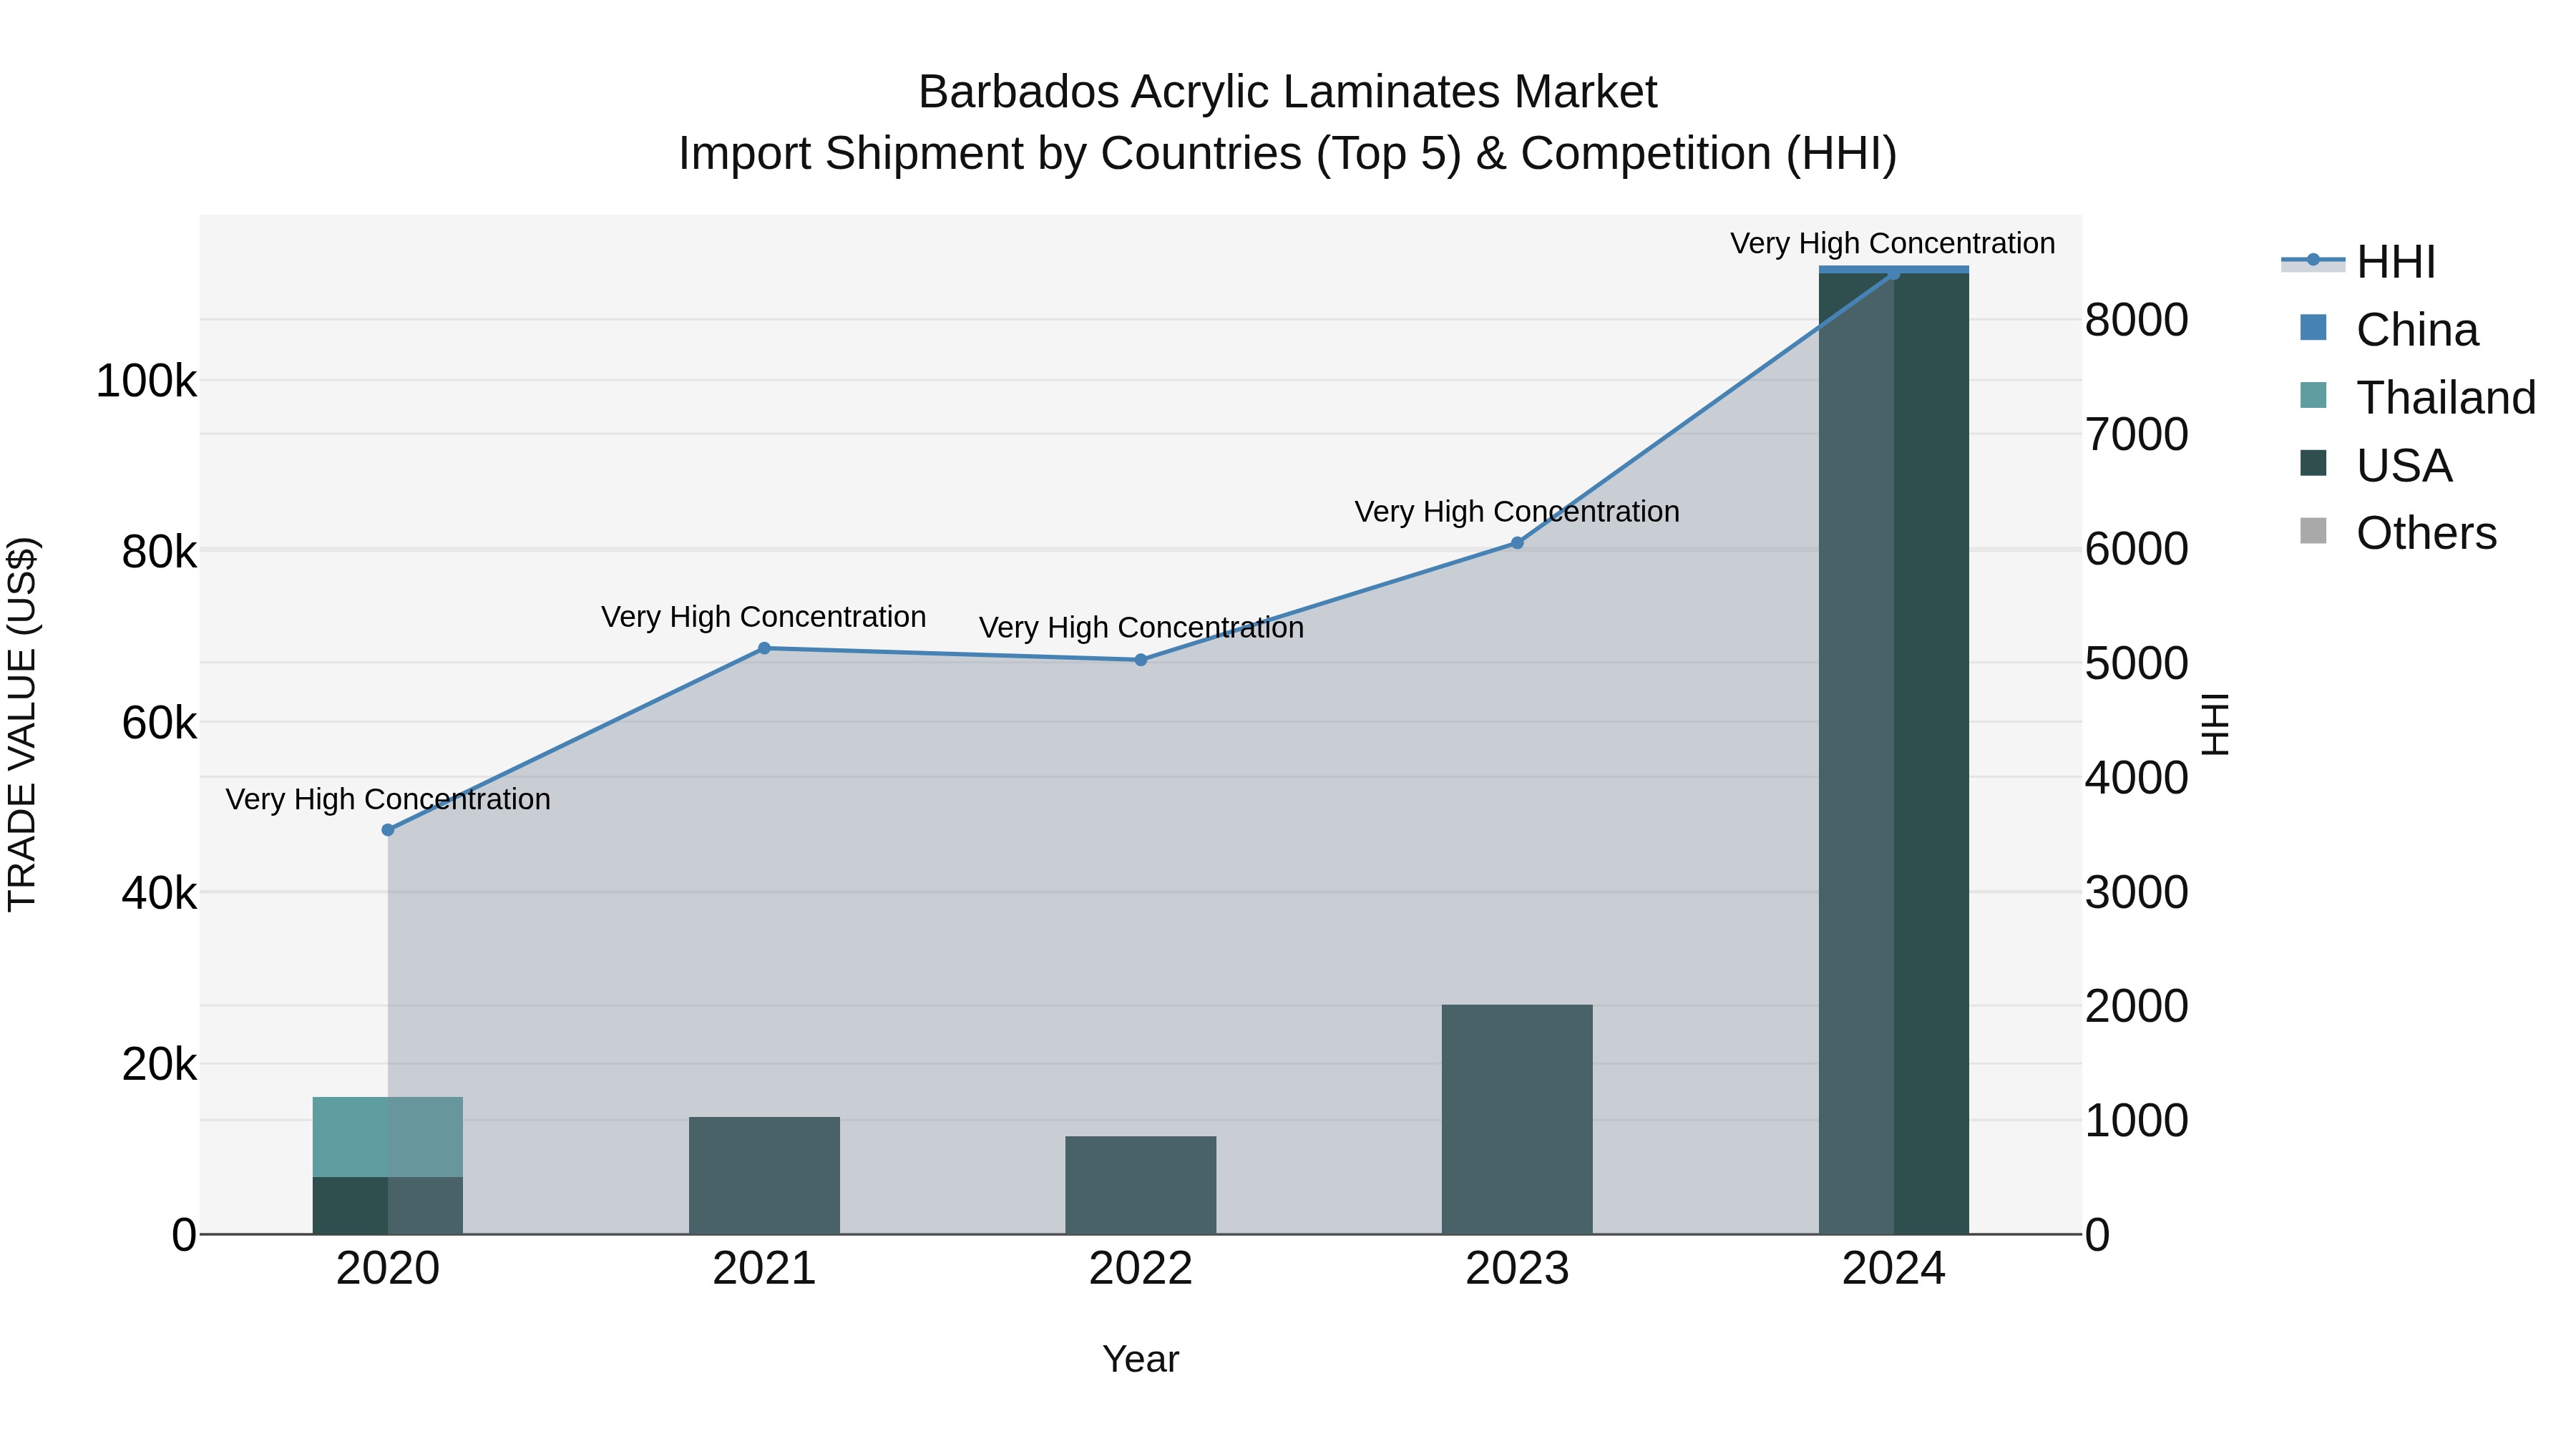Click the 2020 x-axis label
This screenshot has height=1449, width=2576.
click(388, 1269)
